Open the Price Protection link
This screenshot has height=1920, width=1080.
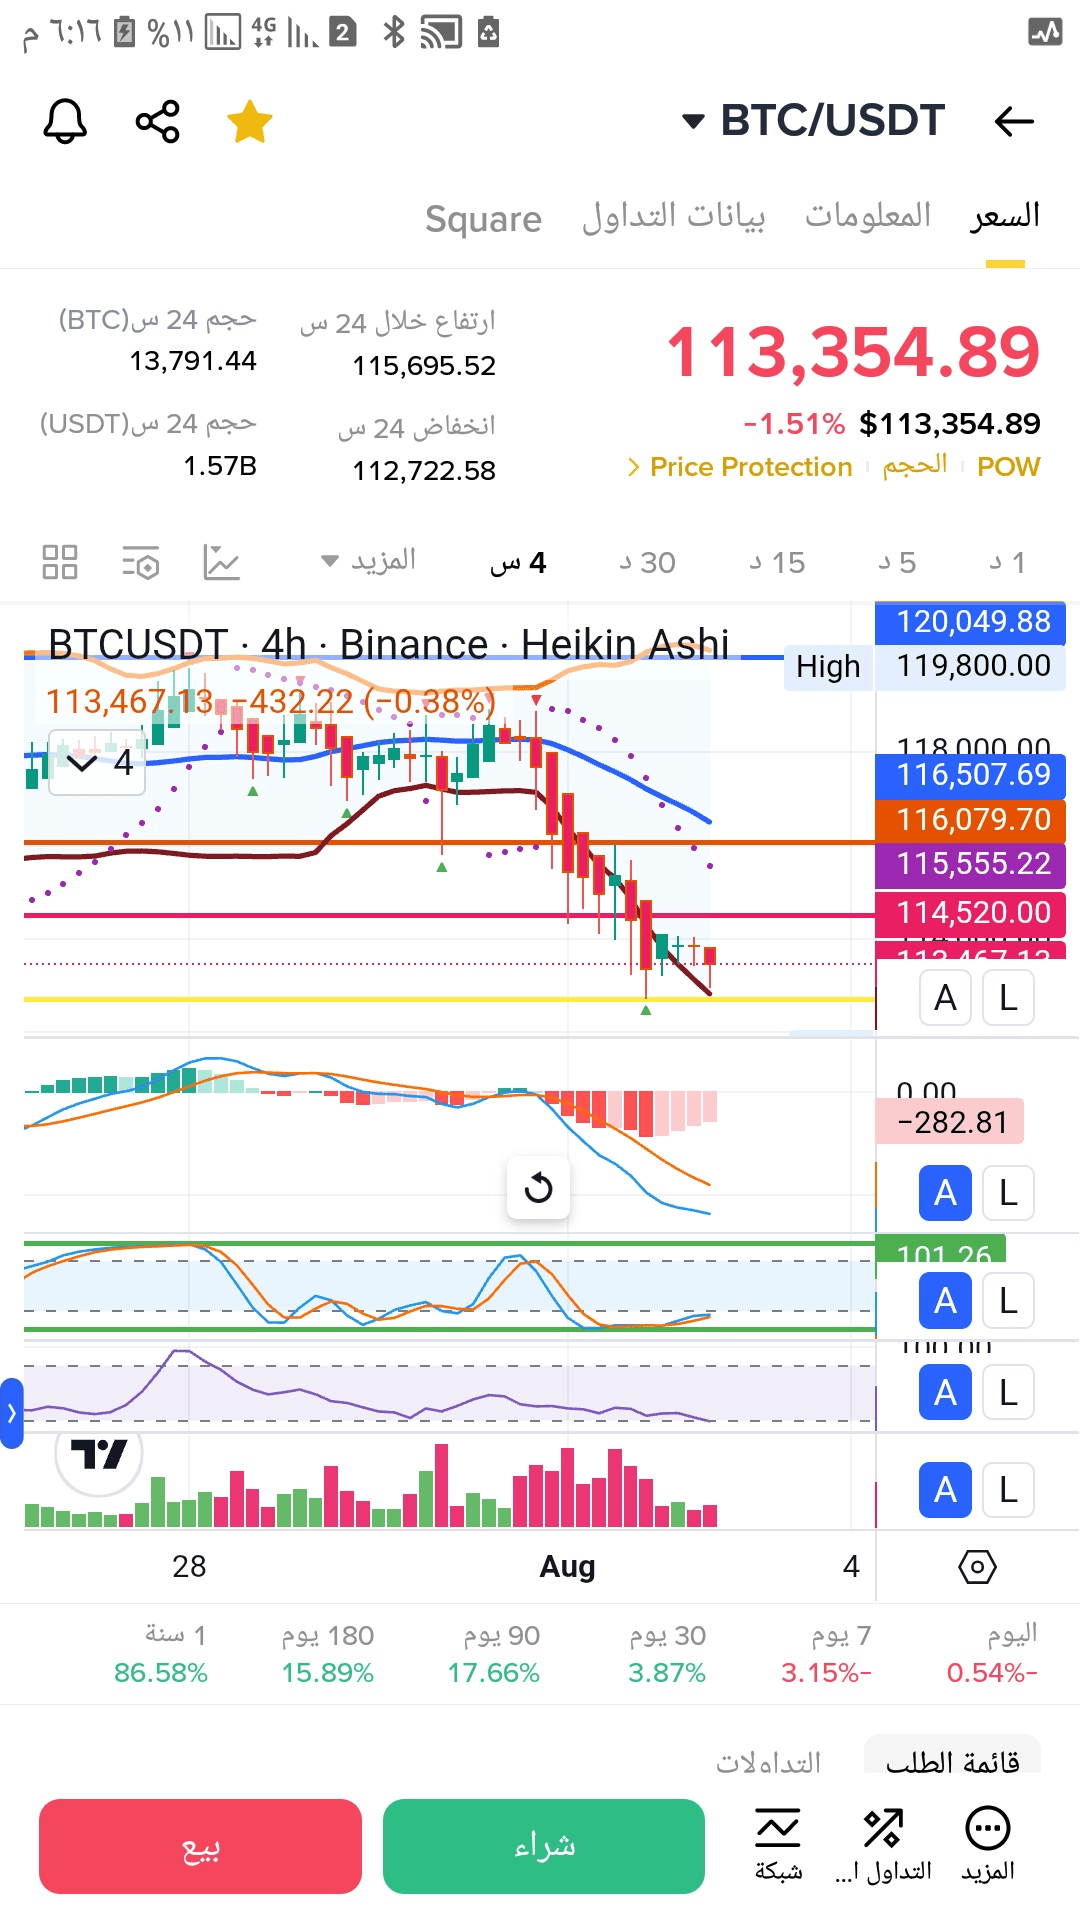(x=740, y=467)
